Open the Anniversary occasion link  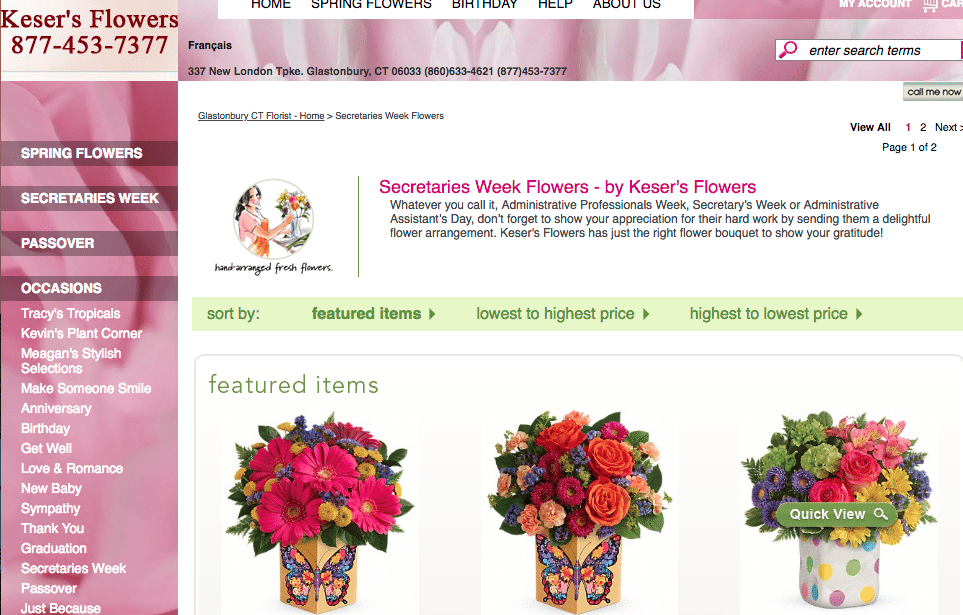[x=56, y=409]
